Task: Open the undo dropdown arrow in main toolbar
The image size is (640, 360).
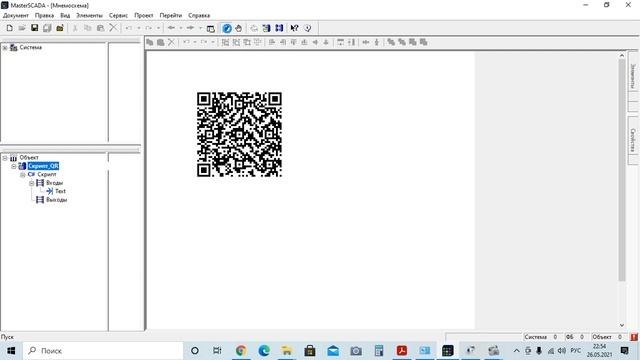Action: tap(139, 28)
